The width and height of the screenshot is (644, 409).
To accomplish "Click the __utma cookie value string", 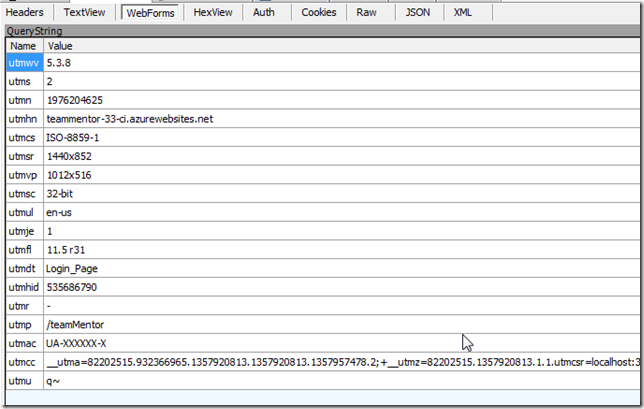I will point(343,362).
